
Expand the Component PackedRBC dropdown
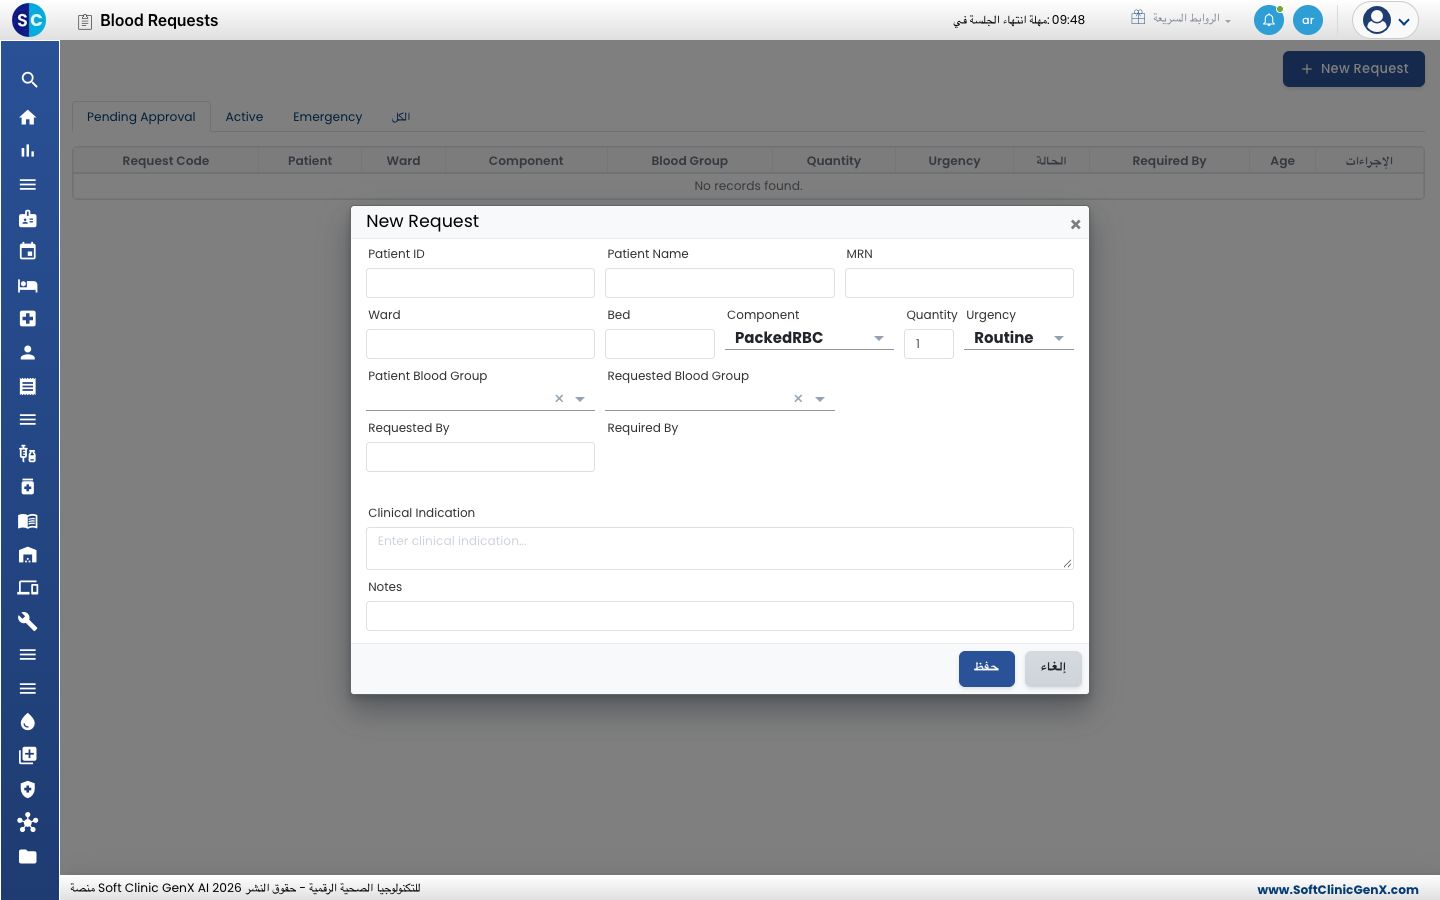point(809,338)
